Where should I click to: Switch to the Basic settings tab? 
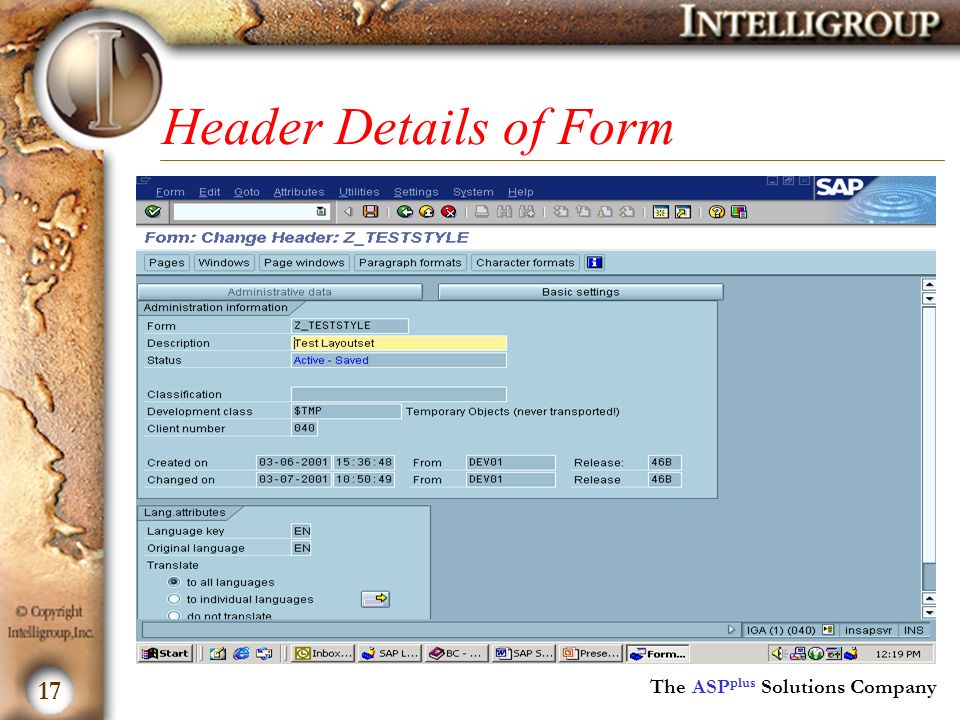coord(580,292)
